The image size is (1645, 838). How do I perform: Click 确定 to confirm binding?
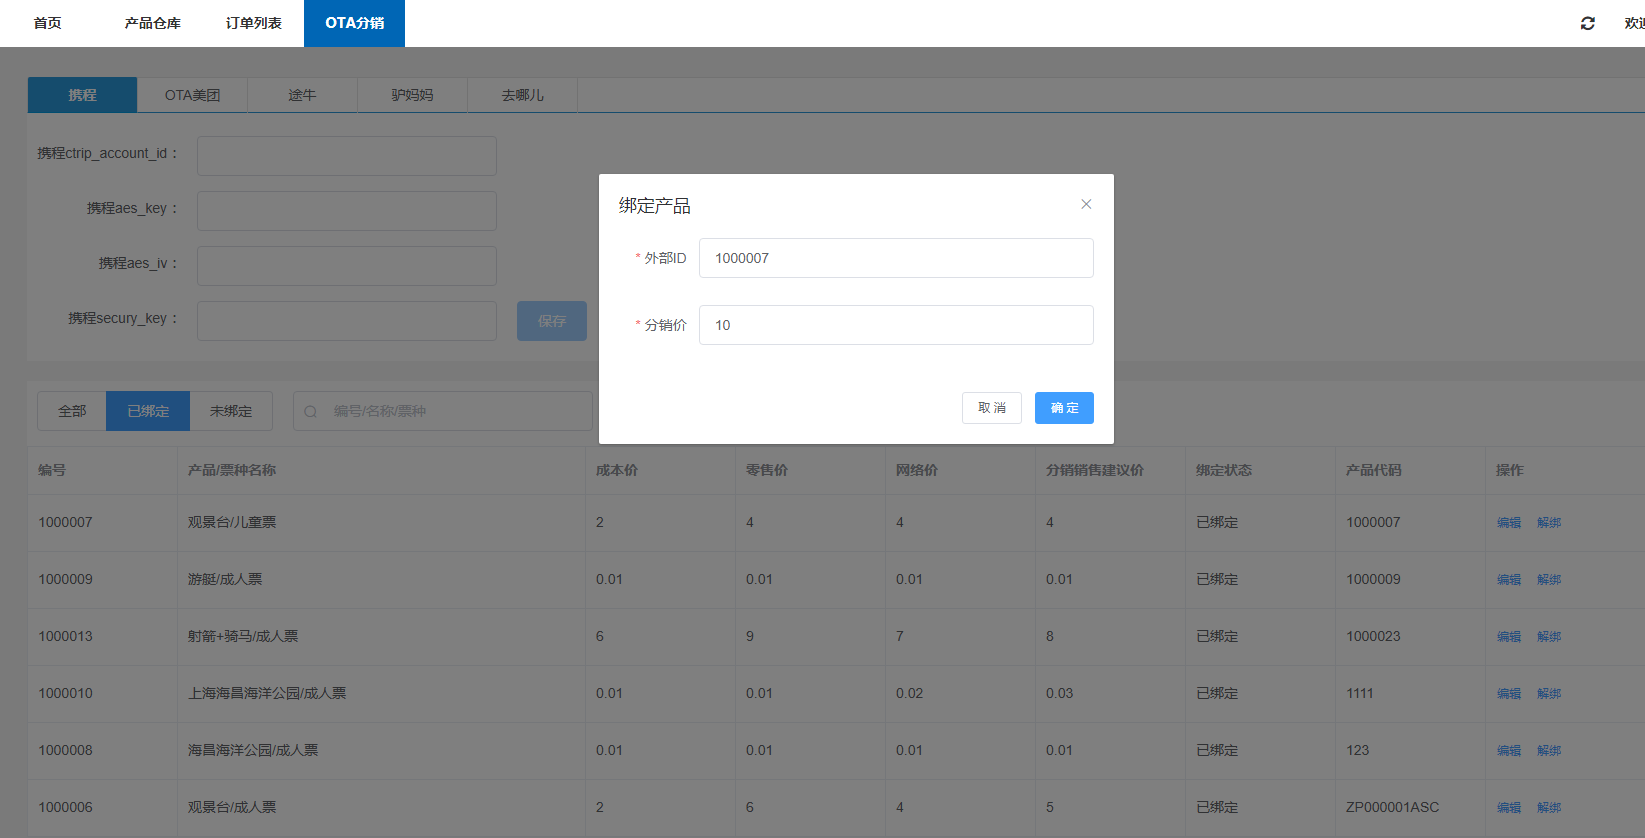1063,408
